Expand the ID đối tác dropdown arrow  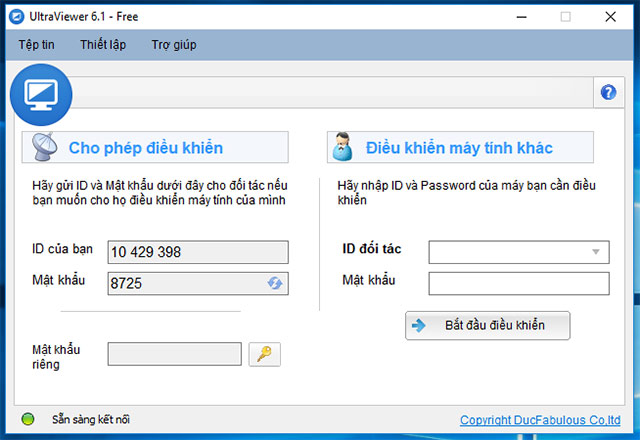[x=597, y=252]
